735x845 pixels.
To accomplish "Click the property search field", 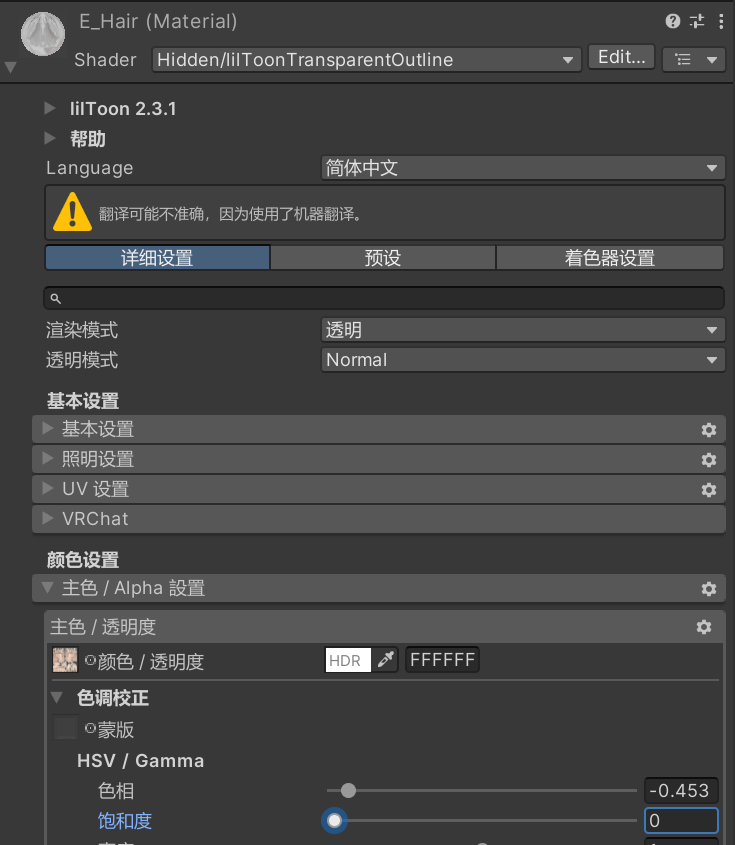I will click(x=383, y=298).
